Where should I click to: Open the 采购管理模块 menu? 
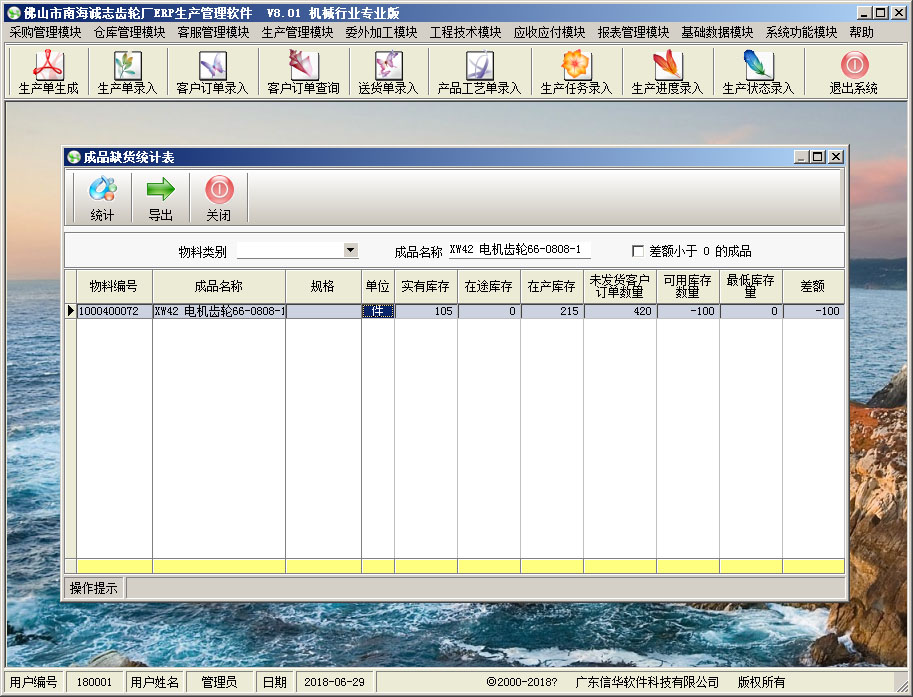45,32
